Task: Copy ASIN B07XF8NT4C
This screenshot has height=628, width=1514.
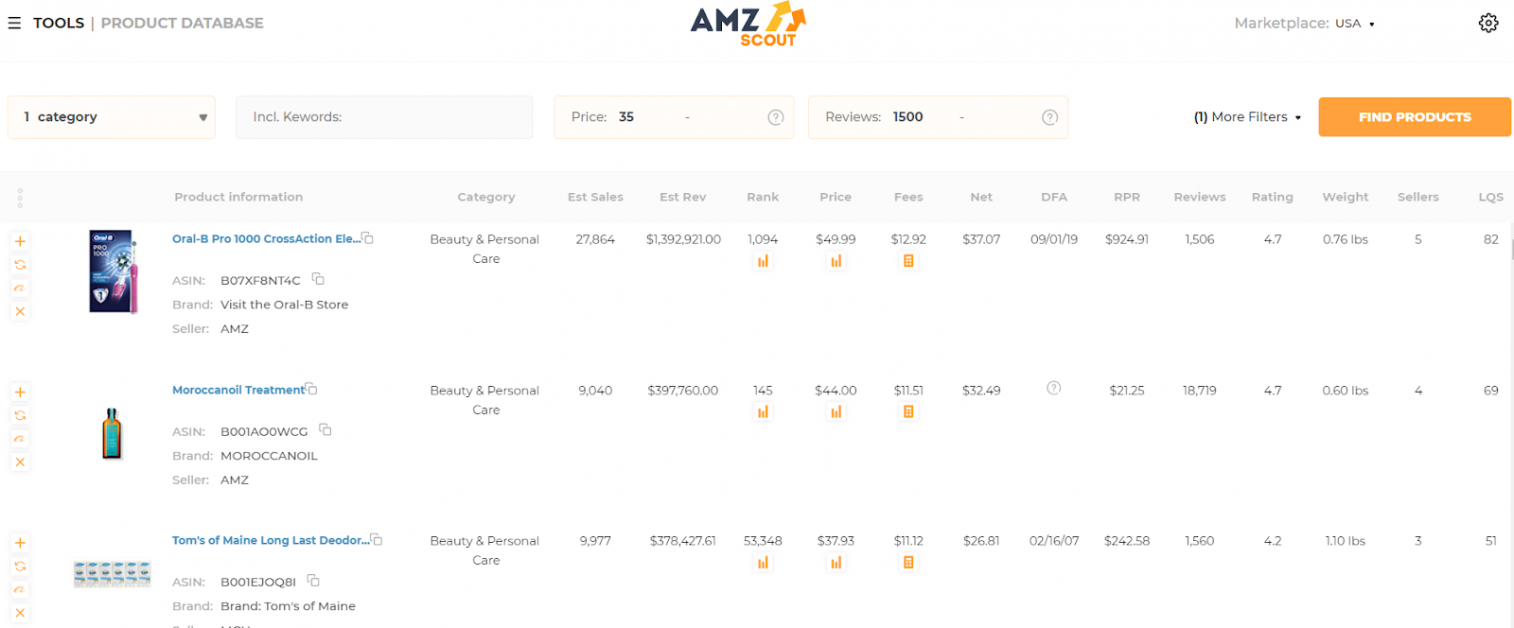Action: 318,279
